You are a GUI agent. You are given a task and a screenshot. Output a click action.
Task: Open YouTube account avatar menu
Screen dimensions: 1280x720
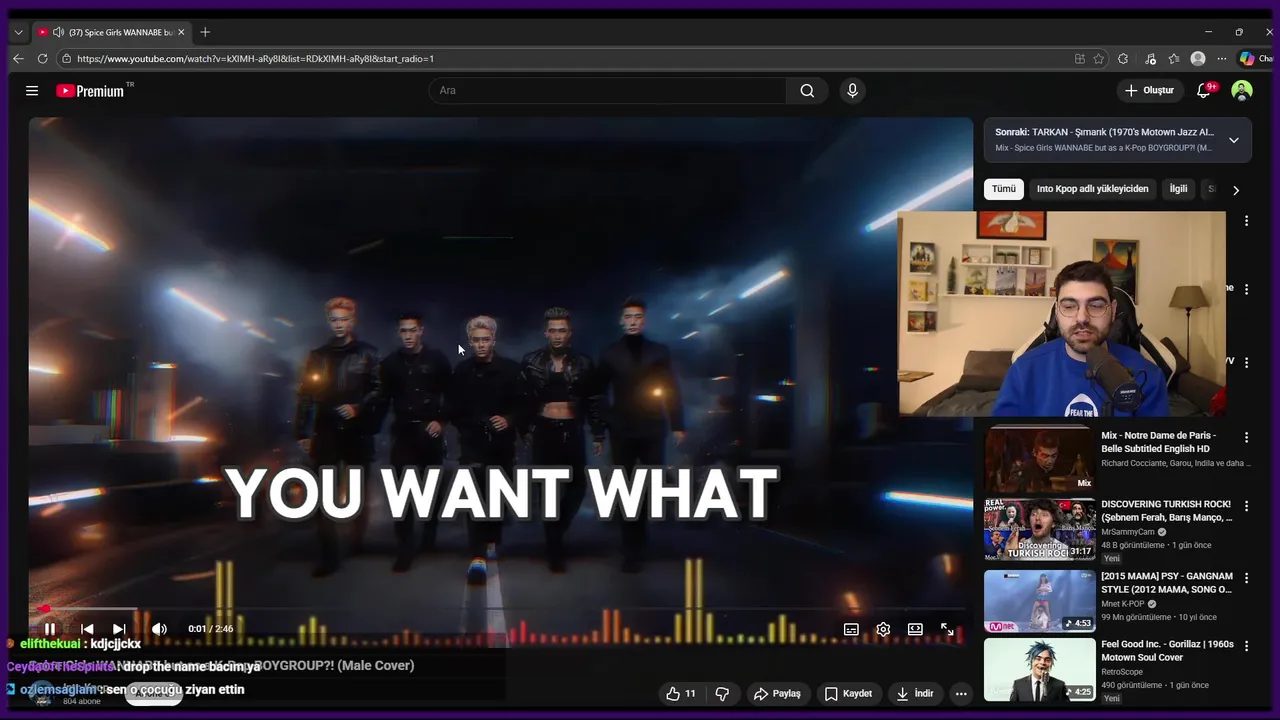pos(1242,91)
